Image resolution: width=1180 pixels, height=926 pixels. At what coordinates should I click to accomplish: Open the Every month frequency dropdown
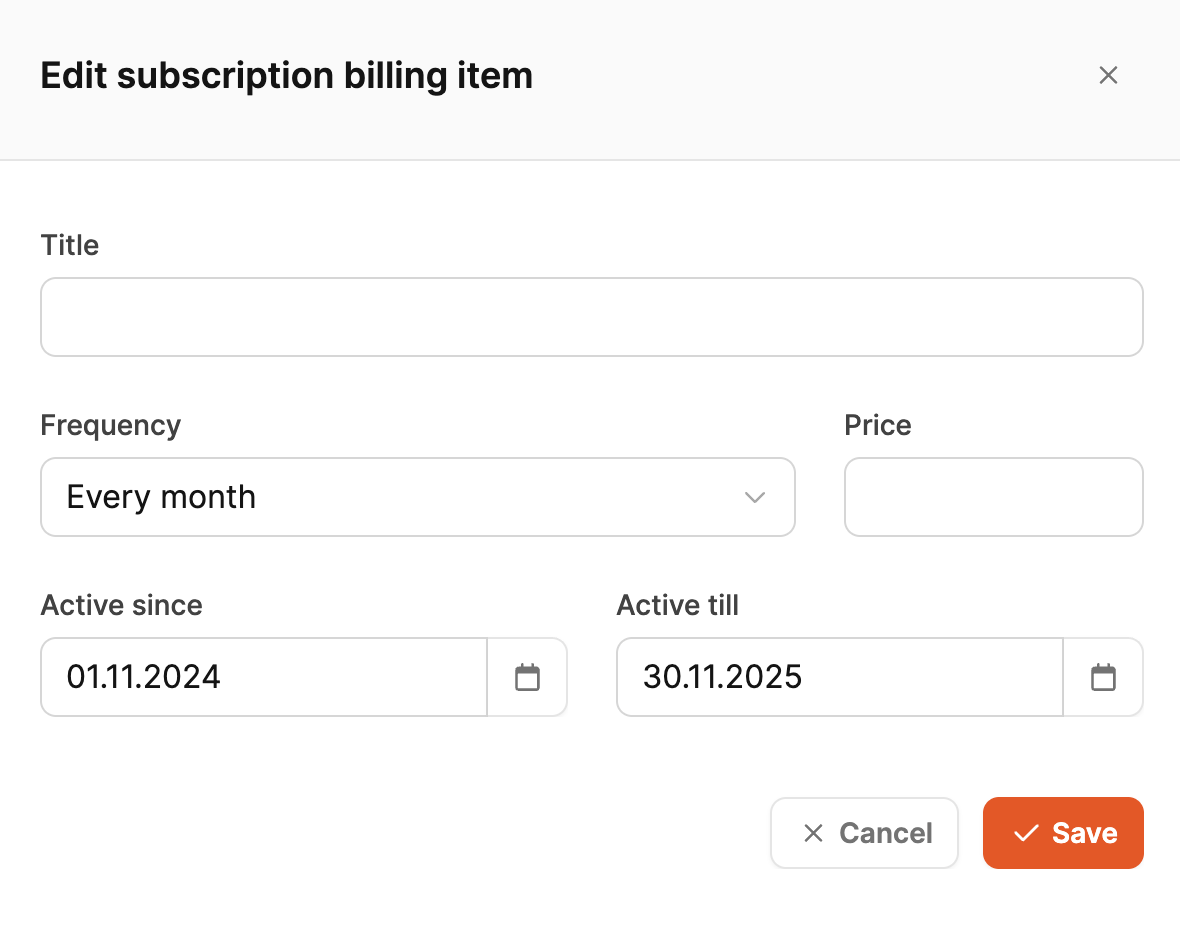(x=400, y=497)
